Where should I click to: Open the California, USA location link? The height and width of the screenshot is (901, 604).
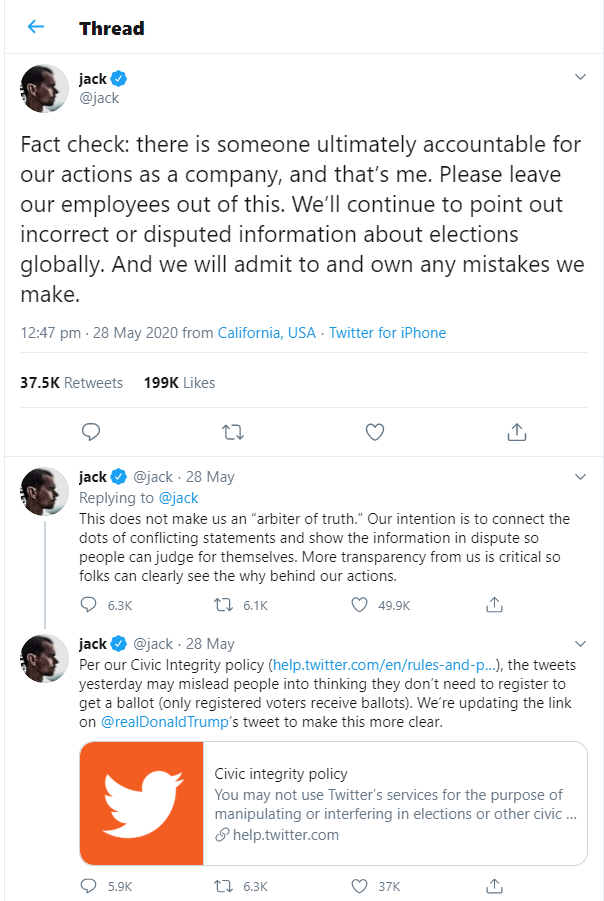(x=267, y=333)
